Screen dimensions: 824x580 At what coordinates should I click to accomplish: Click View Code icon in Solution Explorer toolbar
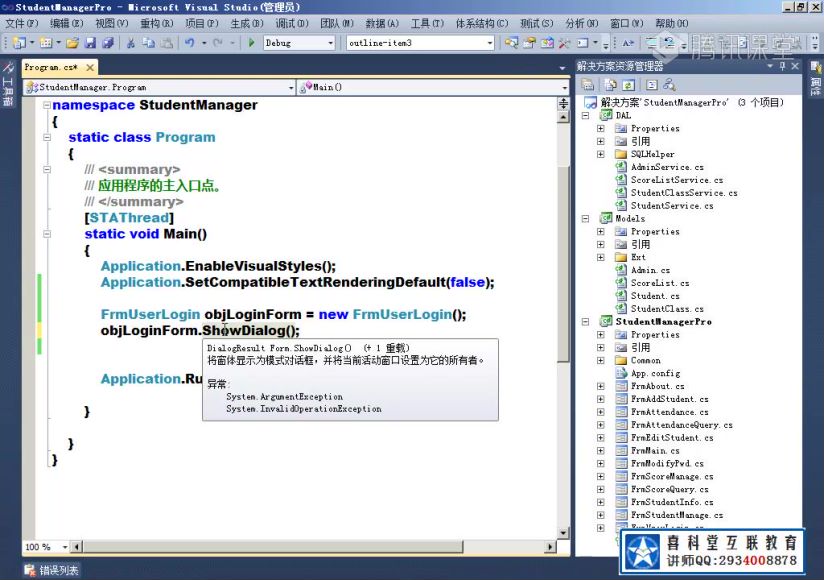tap(652, 85)
